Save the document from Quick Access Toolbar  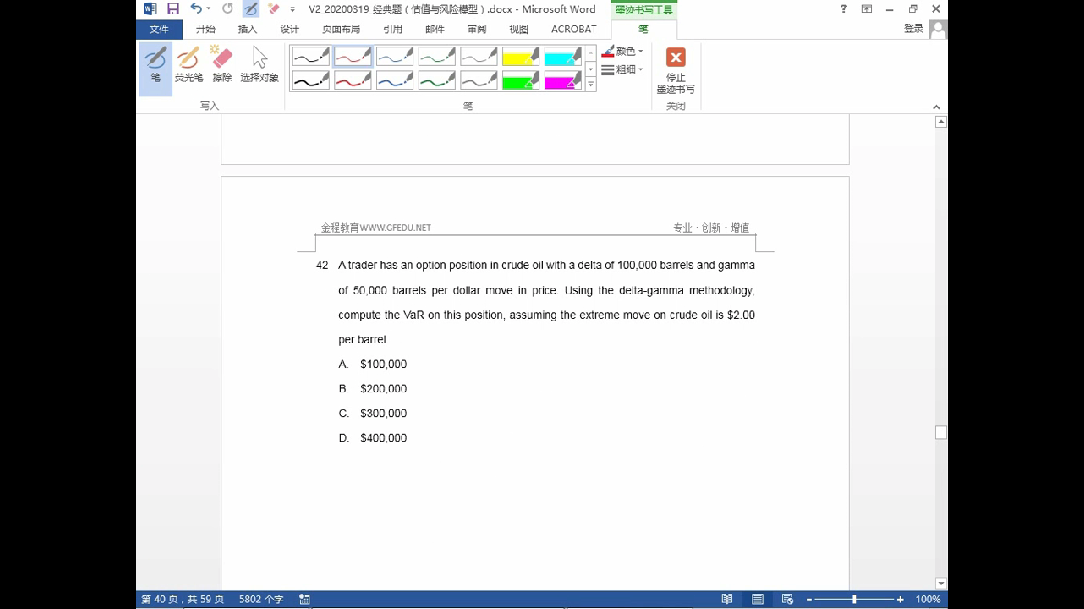[x=173, y=9]
